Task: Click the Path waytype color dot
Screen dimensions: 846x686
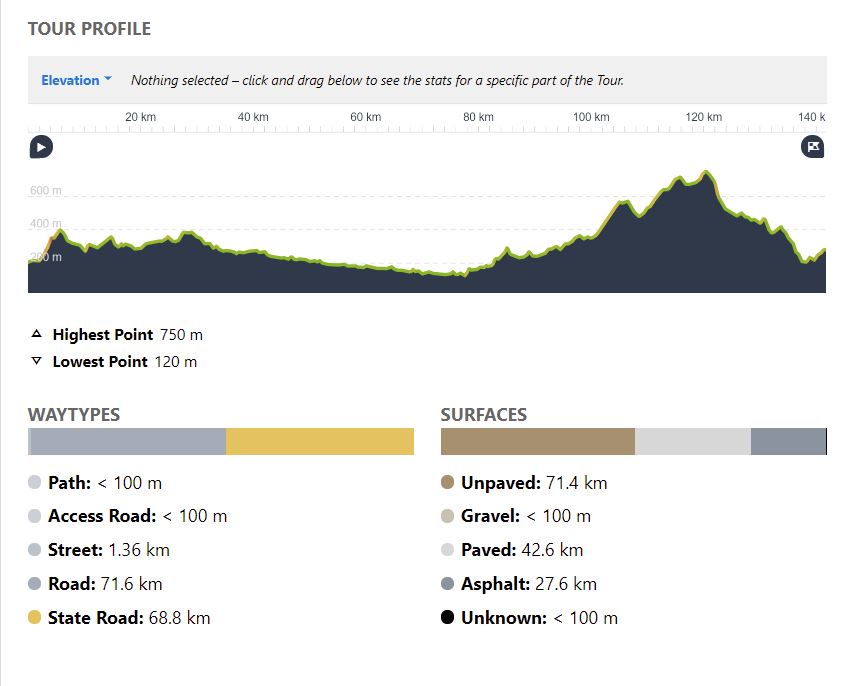Action: 35,483
